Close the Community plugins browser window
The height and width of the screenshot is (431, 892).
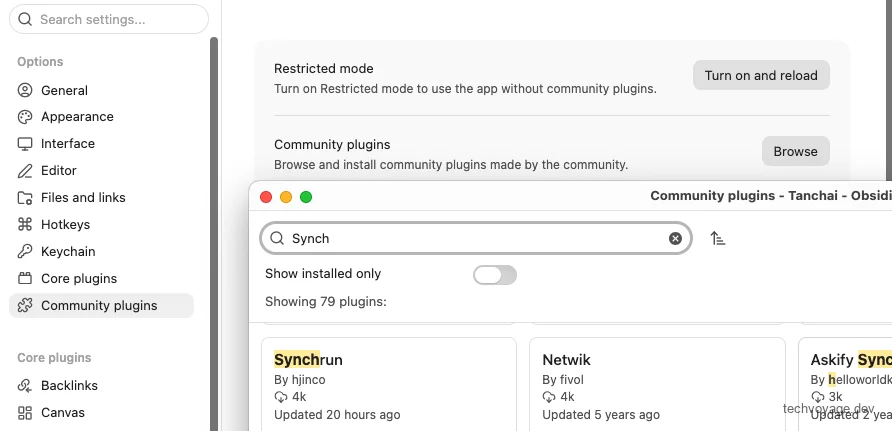tap(266, 197)
